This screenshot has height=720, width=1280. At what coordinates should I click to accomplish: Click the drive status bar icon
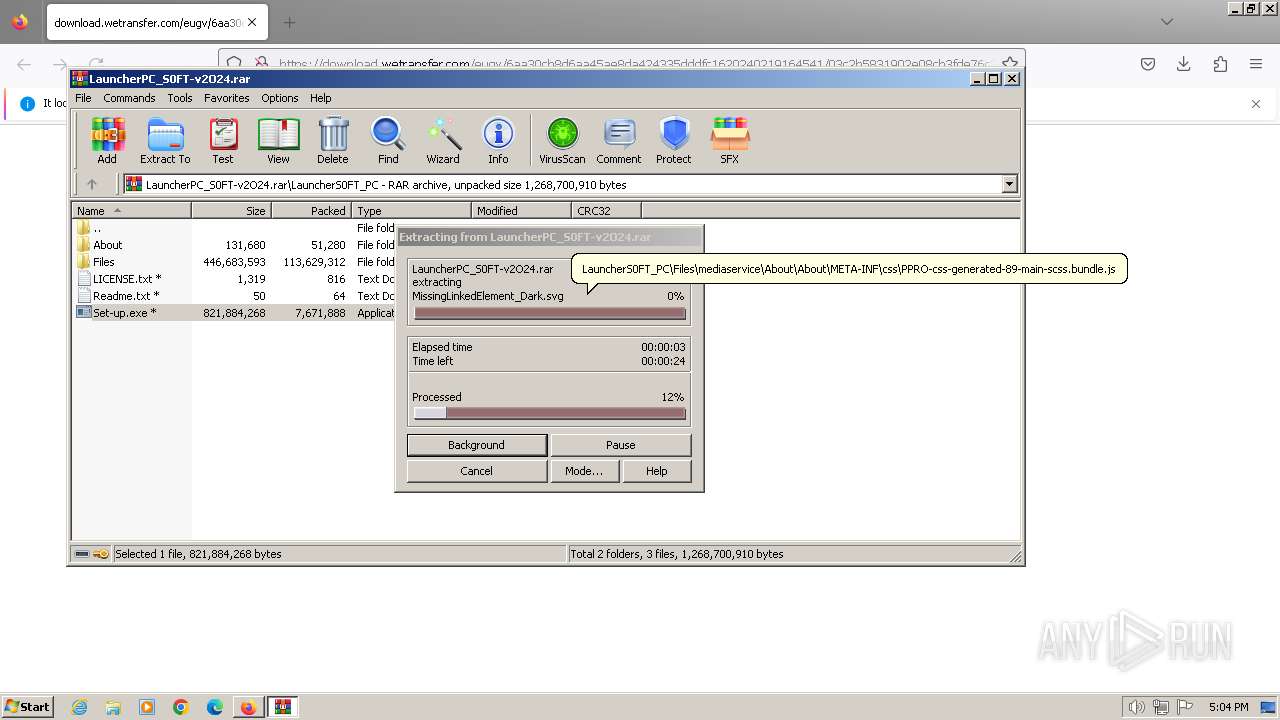pos(82,554)
